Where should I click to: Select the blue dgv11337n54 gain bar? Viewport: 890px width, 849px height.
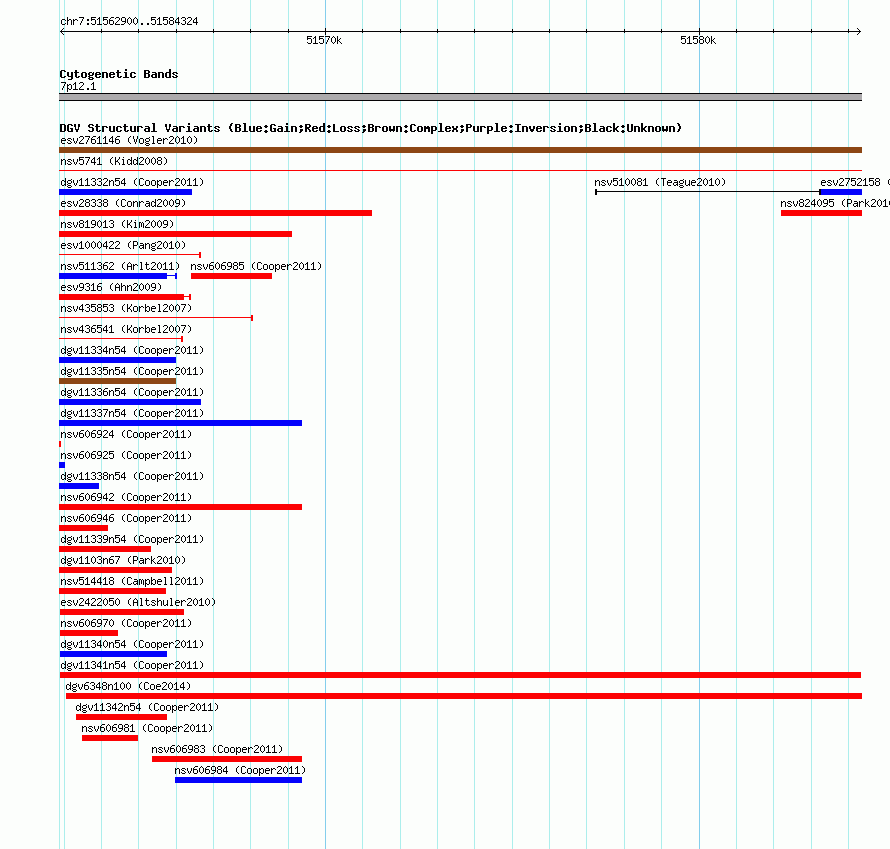click(180, 423)
